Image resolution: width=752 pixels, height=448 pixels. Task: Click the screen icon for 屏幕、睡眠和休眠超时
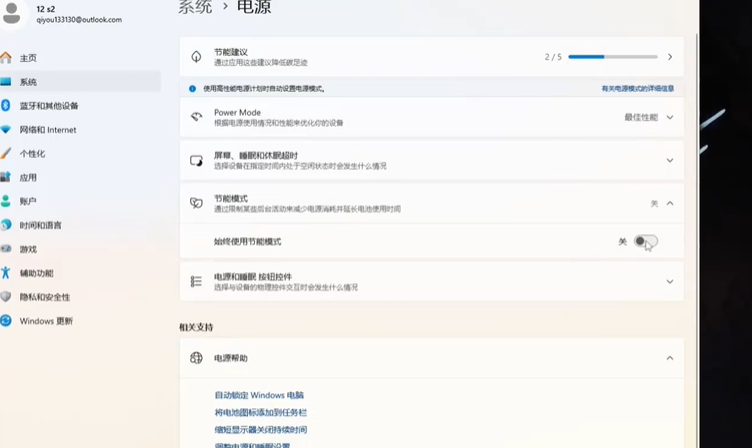[x=196, y=160]
